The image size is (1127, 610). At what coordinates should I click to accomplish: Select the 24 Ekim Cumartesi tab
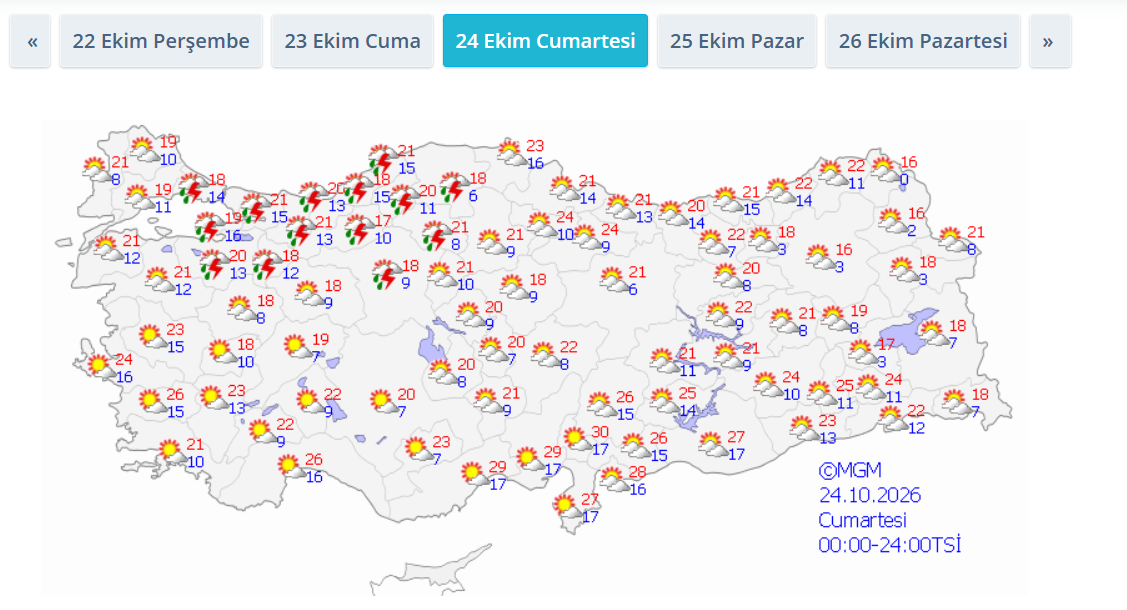tap(546, 41)
